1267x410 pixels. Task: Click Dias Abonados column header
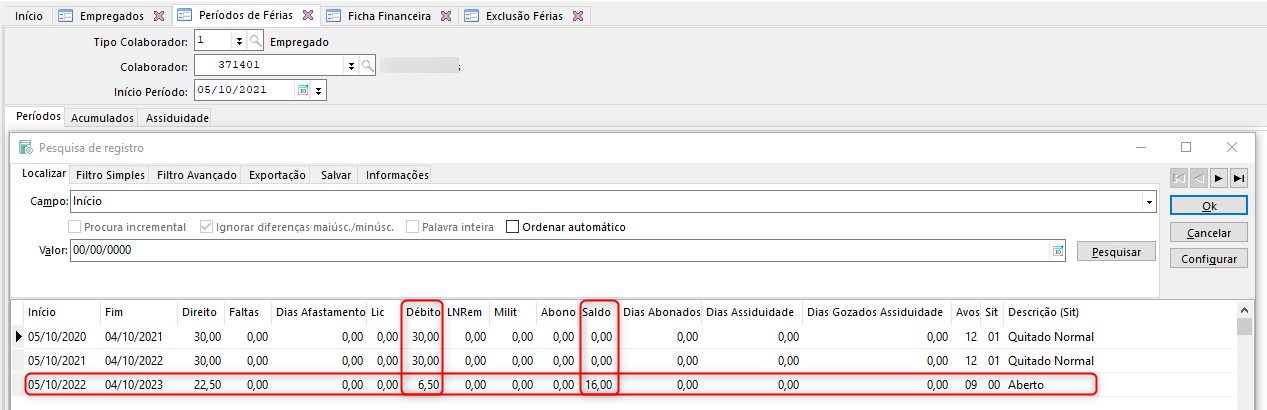click(661, 312)
